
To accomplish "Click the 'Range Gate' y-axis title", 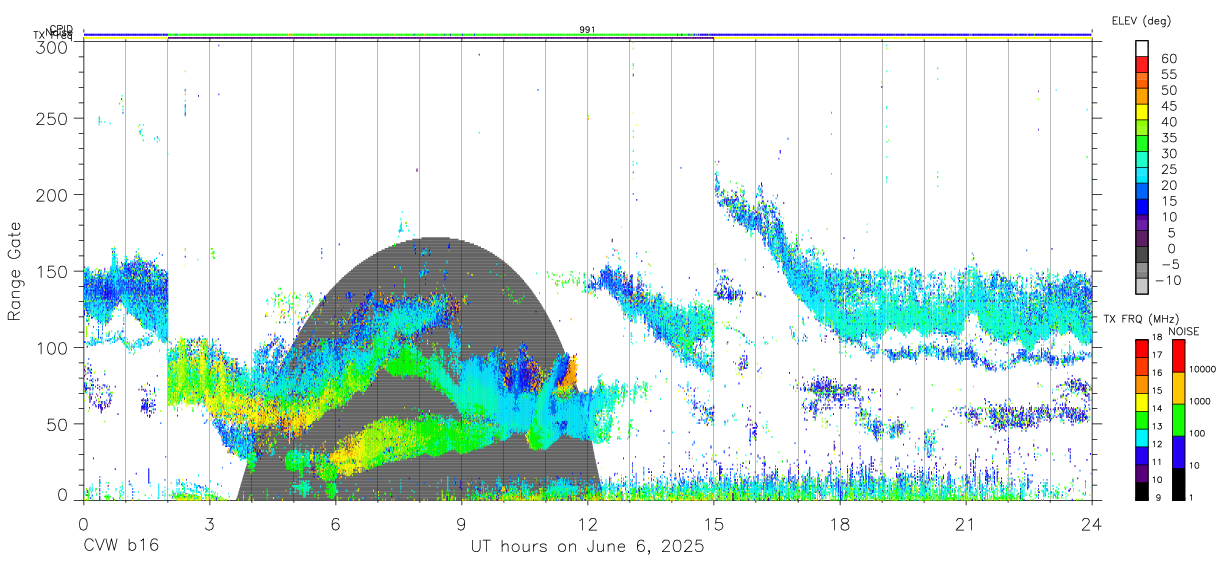I will 15,271.
